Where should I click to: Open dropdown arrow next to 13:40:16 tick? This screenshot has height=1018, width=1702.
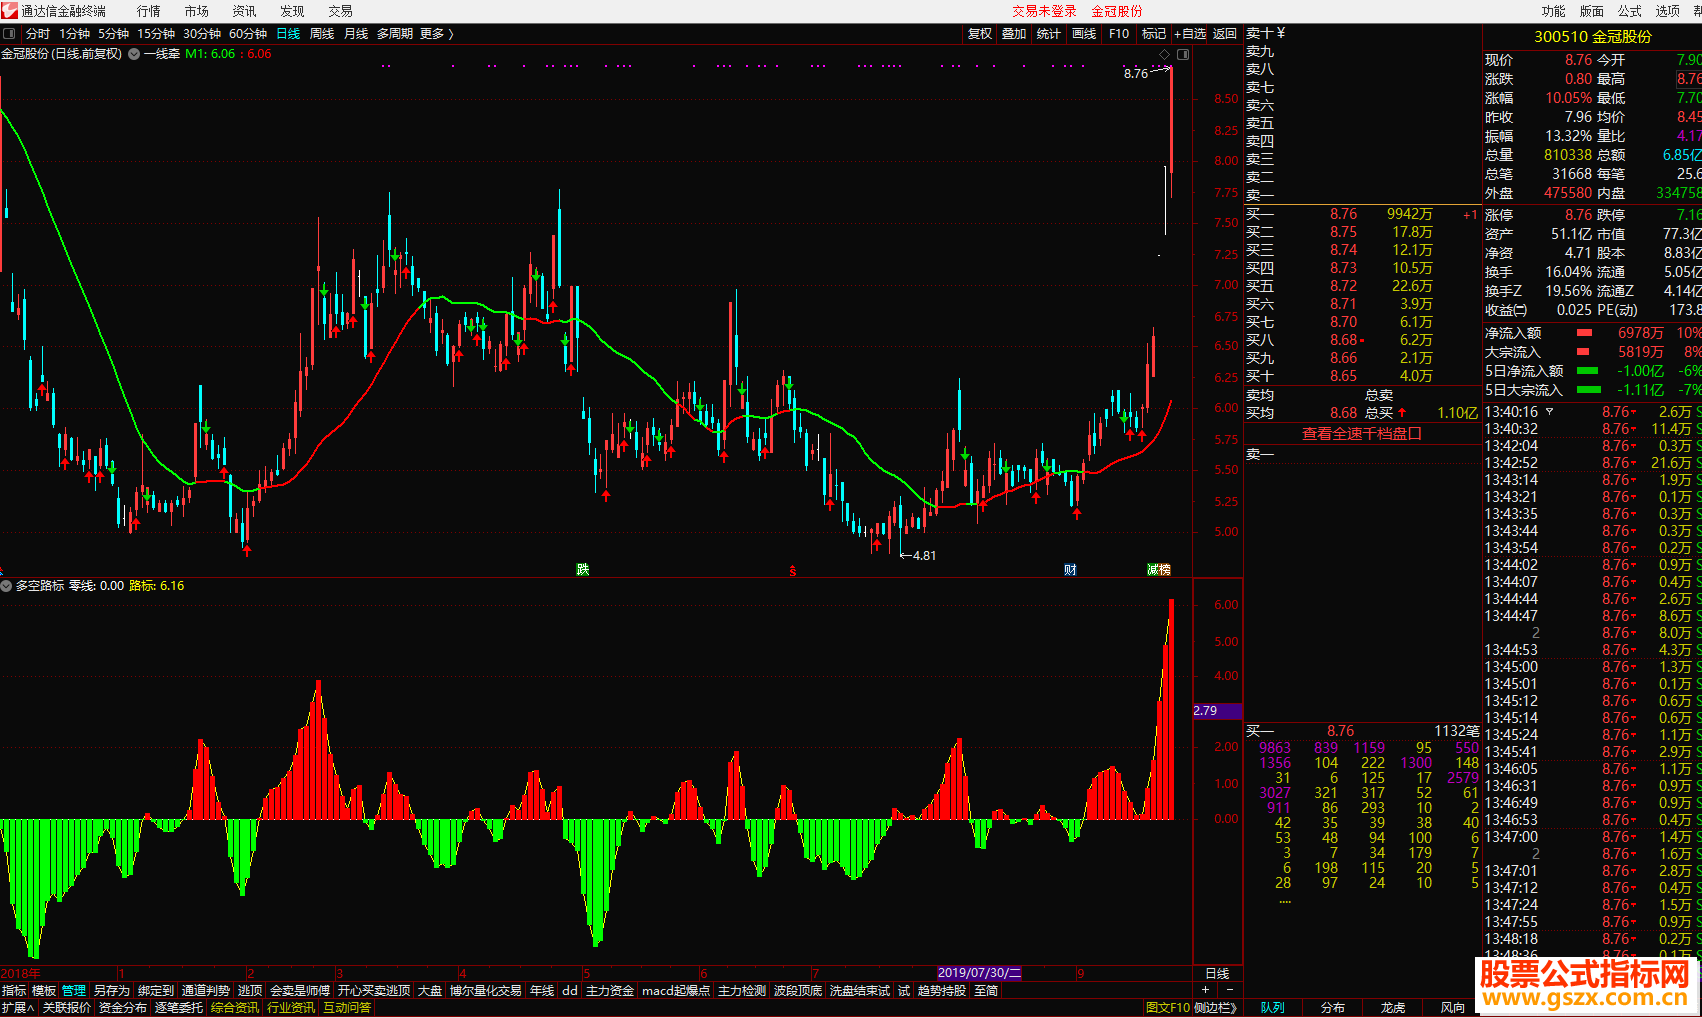pyautogui.click(x=1550, y=412)
